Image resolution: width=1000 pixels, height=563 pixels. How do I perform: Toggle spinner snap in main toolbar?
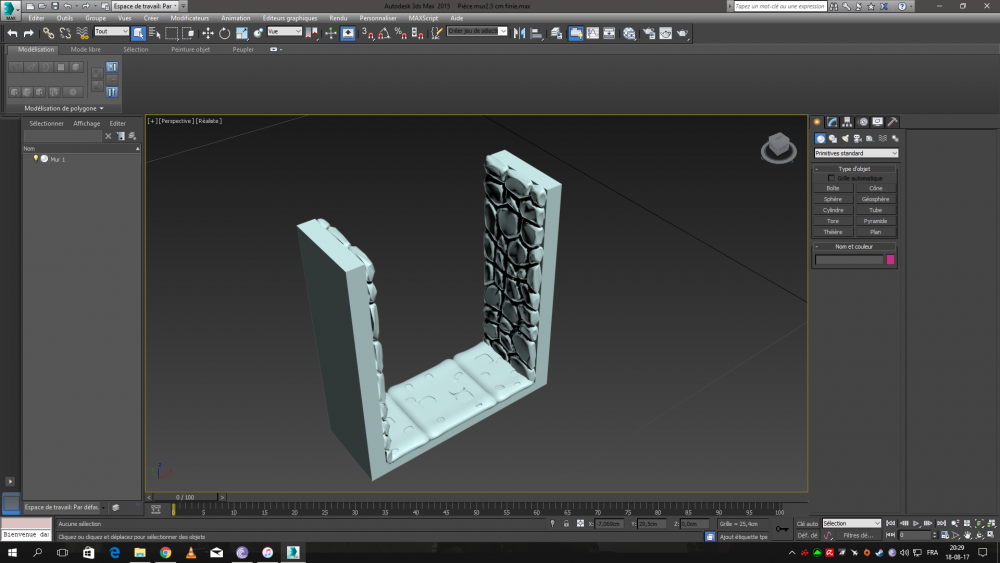418,33
